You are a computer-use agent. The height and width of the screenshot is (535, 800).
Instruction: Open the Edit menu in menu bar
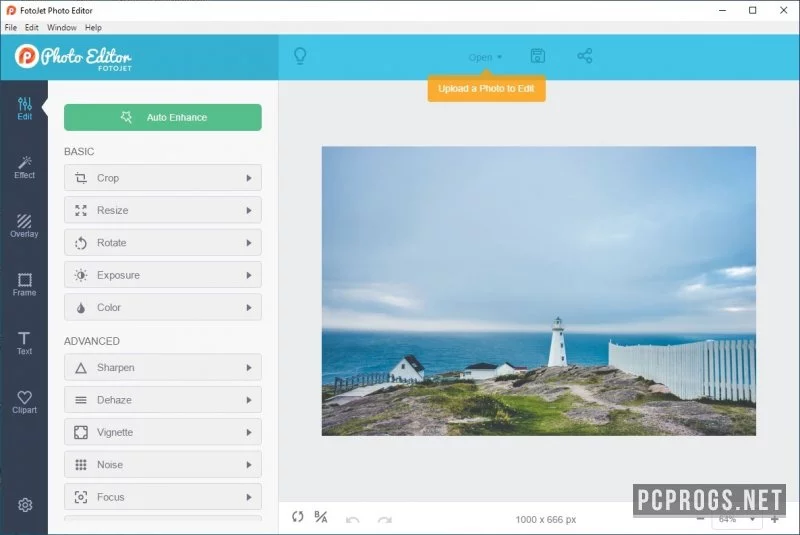point(32,28)
